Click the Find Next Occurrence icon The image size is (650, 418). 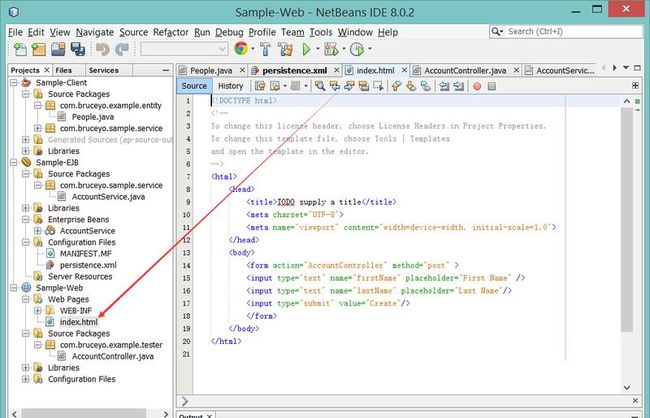click(349, 86)
